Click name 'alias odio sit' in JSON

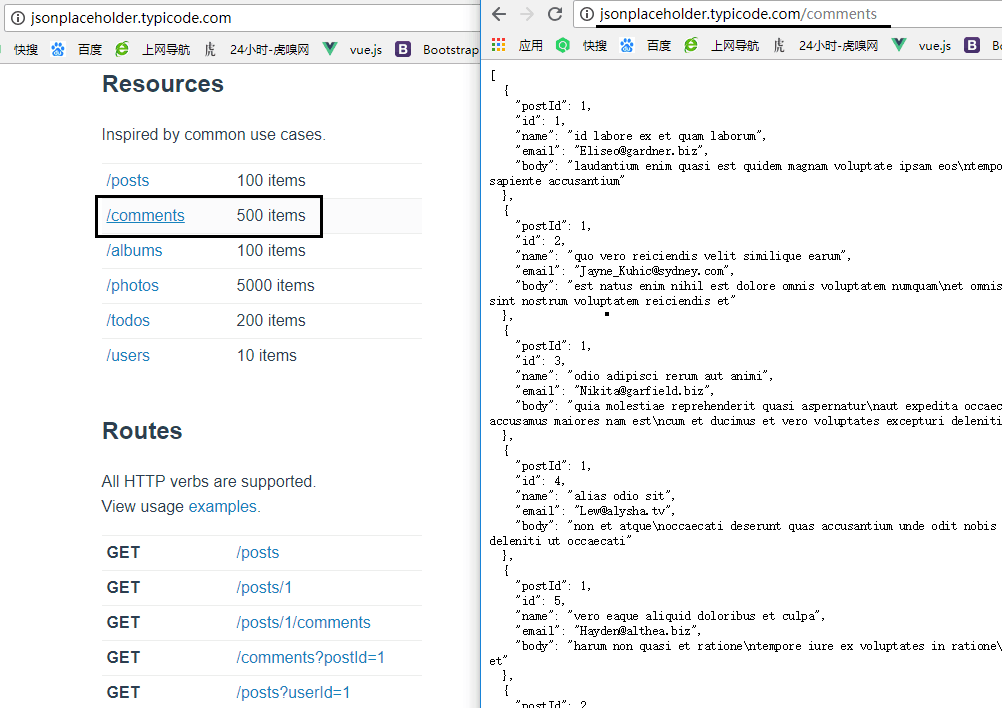(x=619, y=496)
